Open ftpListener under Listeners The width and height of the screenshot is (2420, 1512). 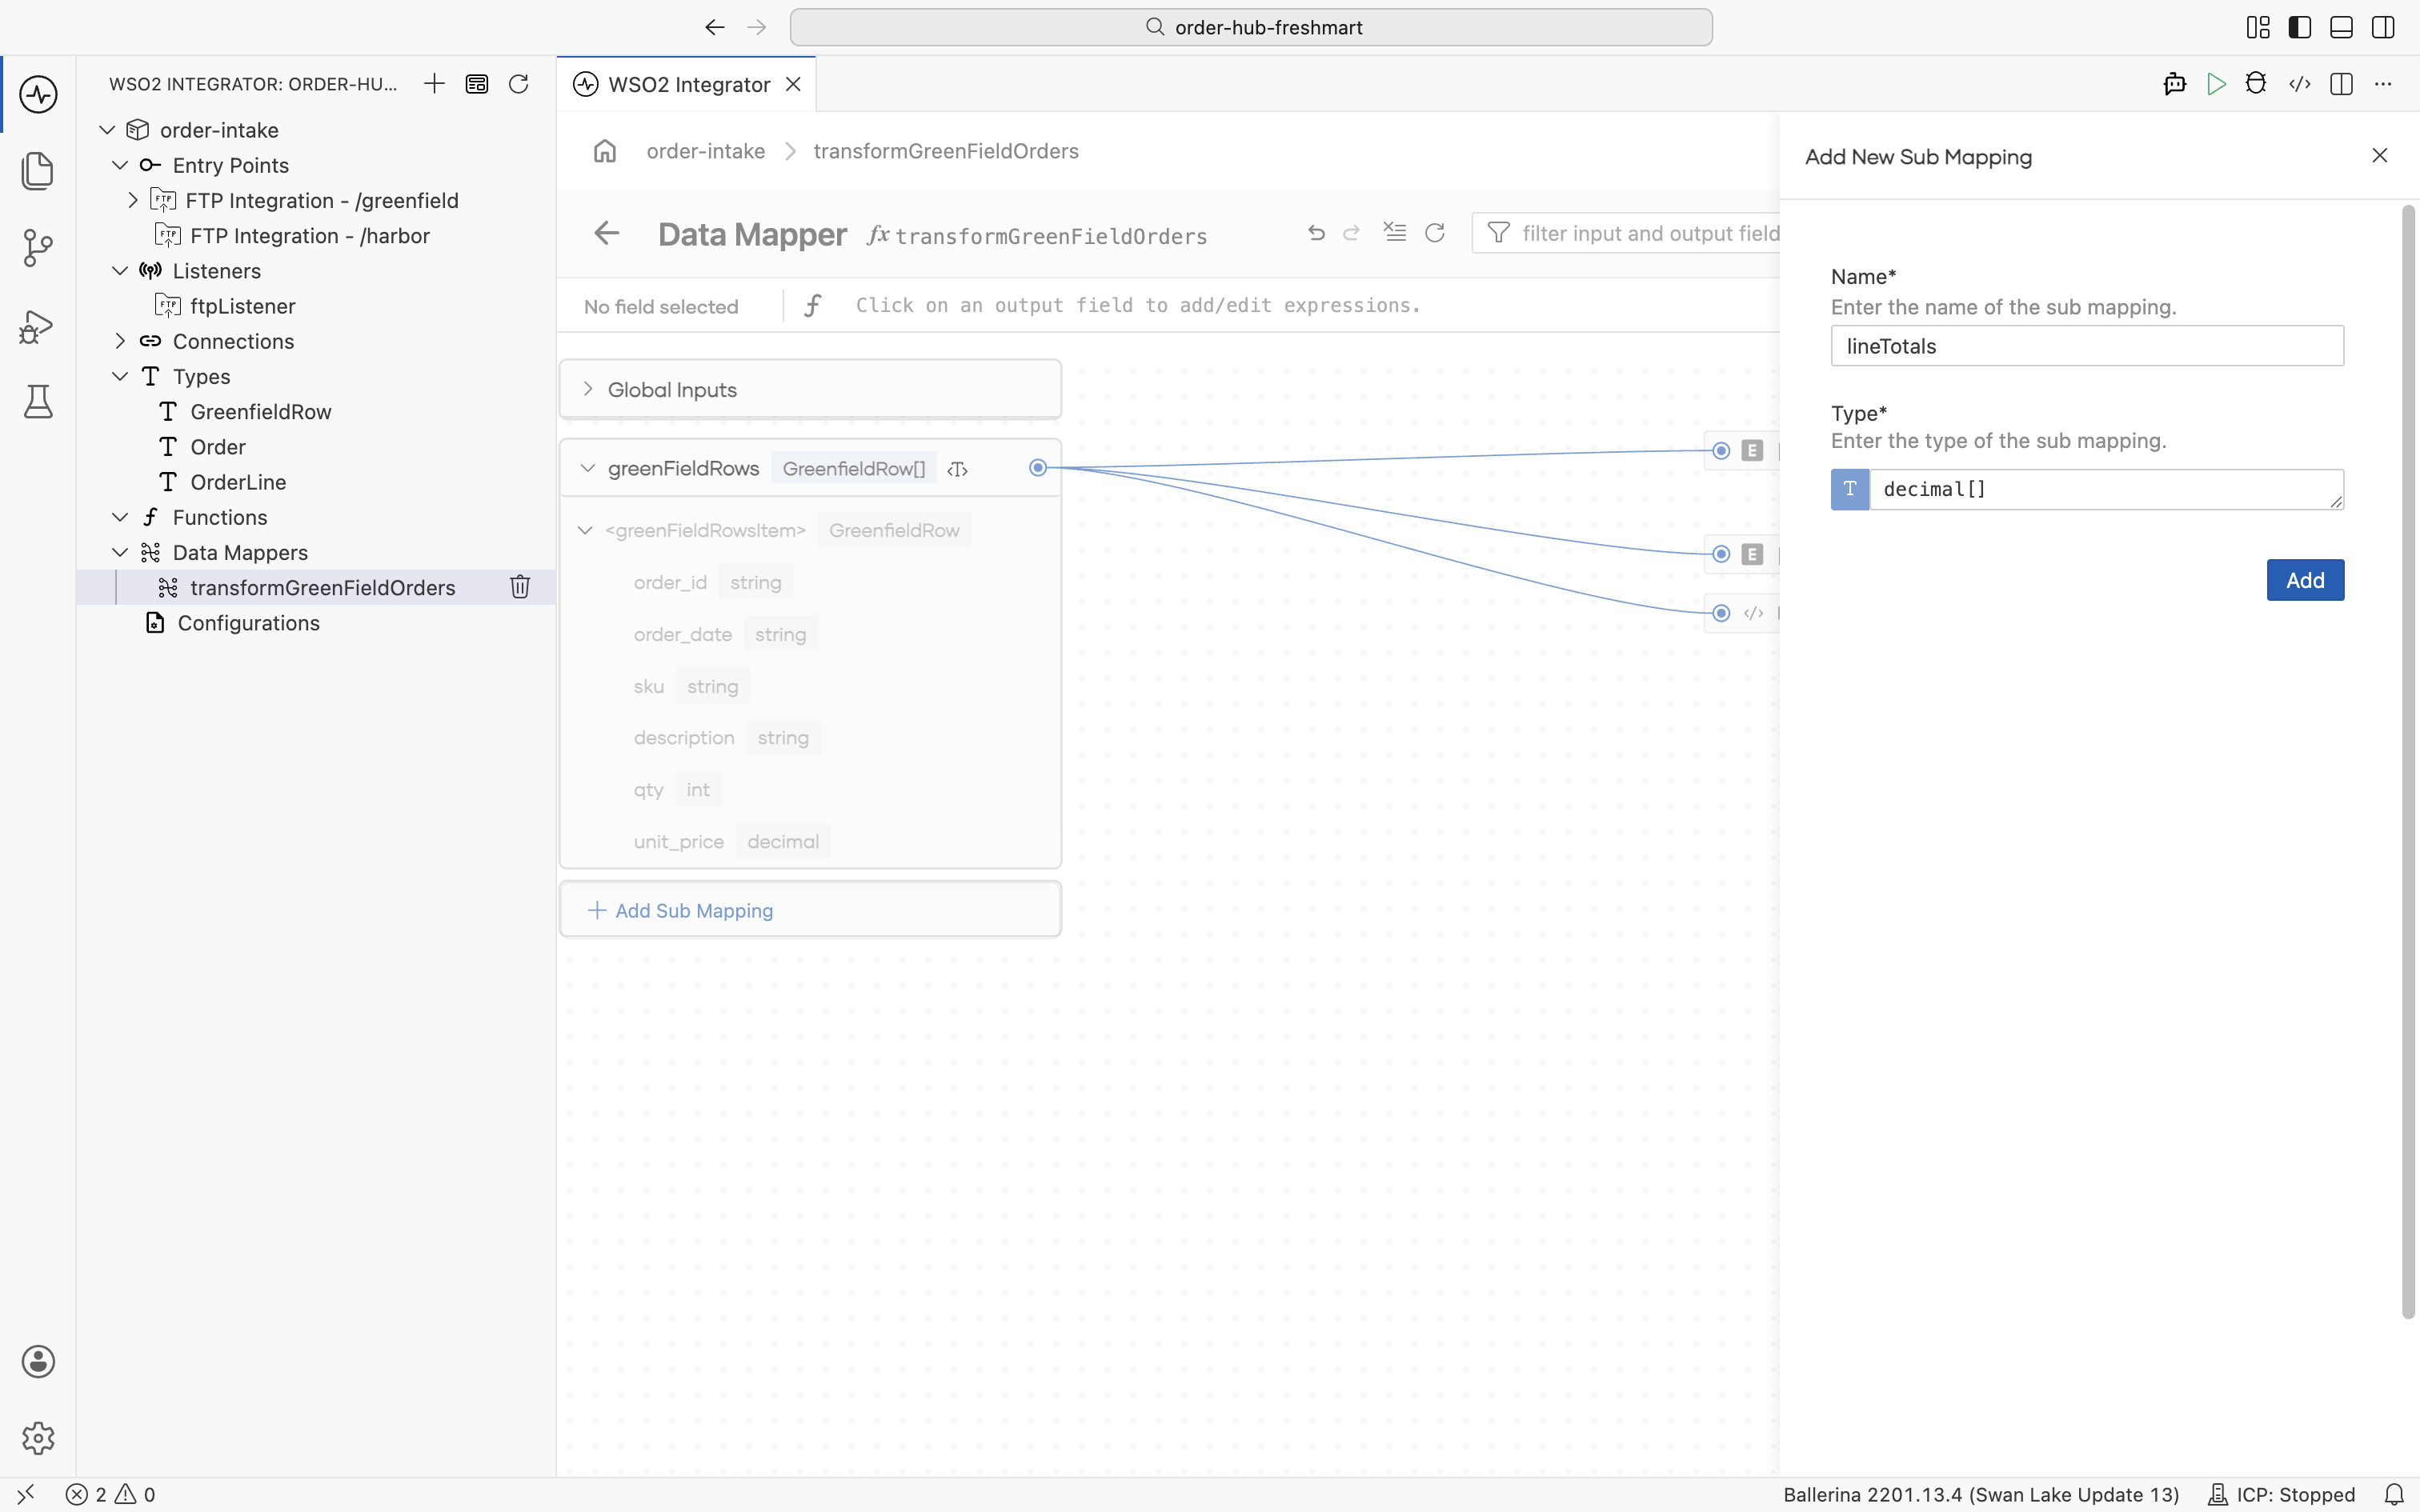pos(242,306)
